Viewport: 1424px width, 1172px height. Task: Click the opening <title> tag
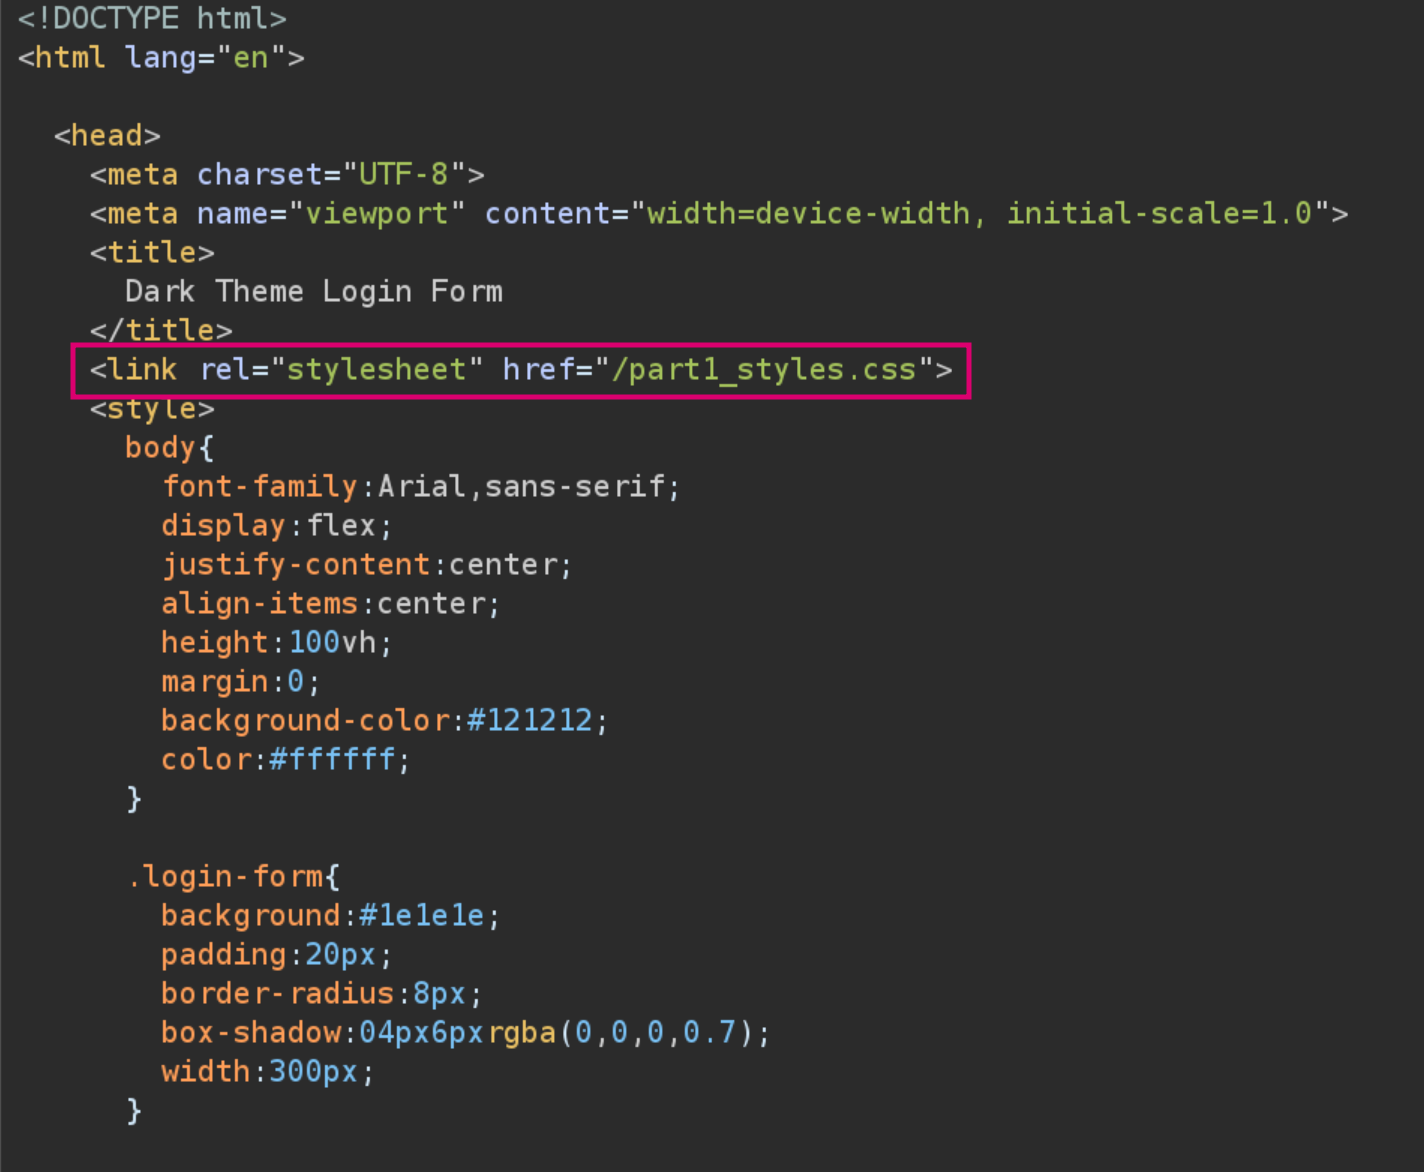[152, 253]
